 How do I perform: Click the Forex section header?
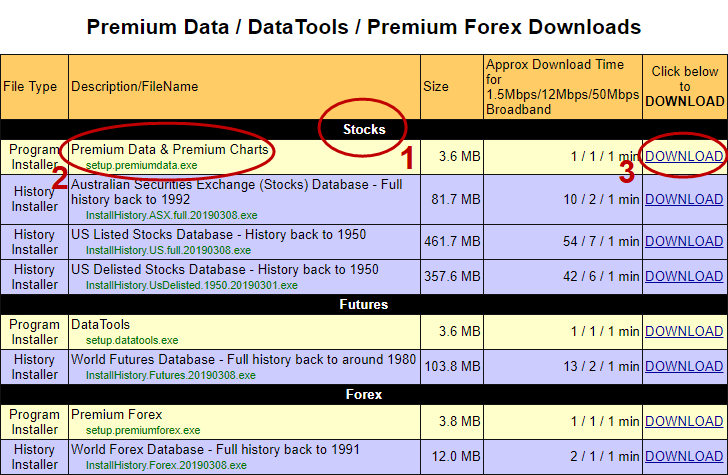(364, 395)
